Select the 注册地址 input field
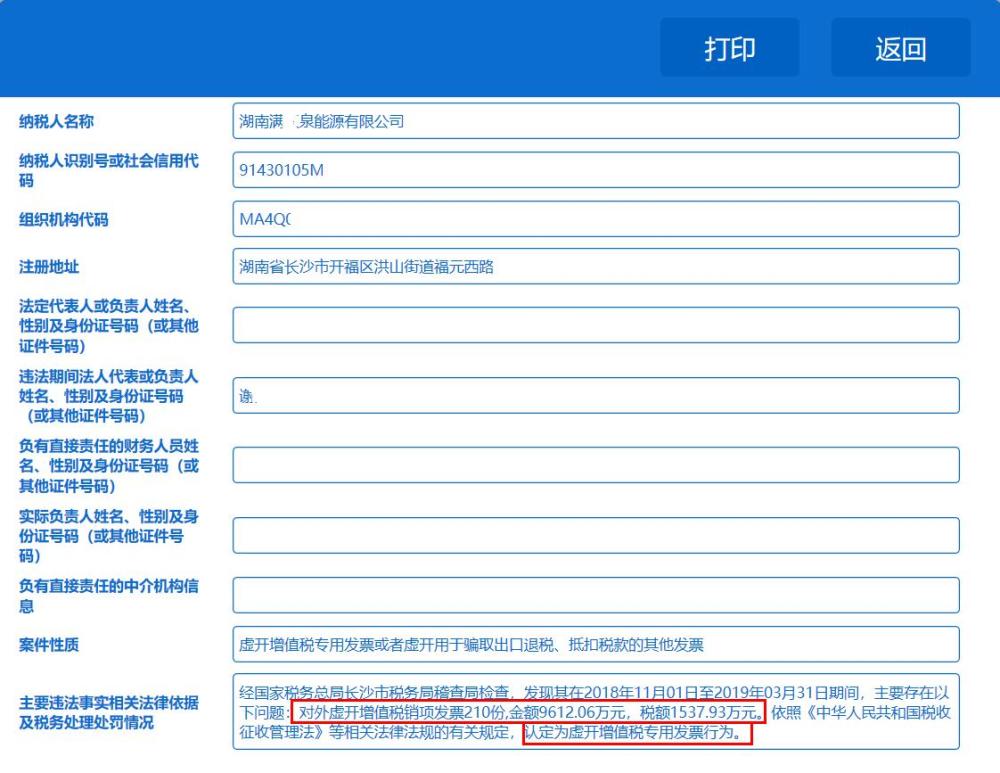Screen dimensions: 1000x773 pyautogui.click(x=594, y=266)
